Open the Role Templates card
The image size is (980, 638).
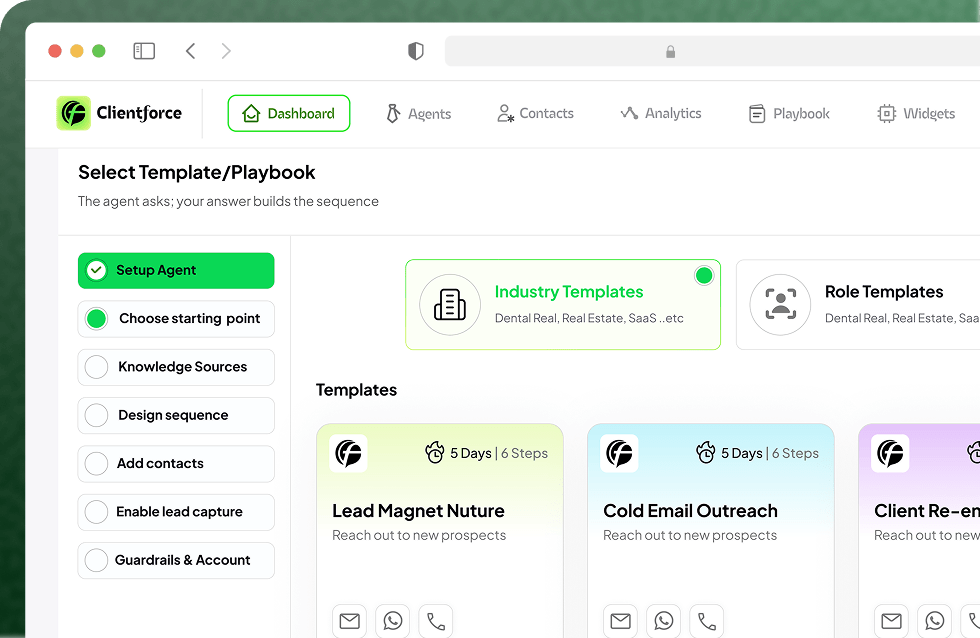858,305
